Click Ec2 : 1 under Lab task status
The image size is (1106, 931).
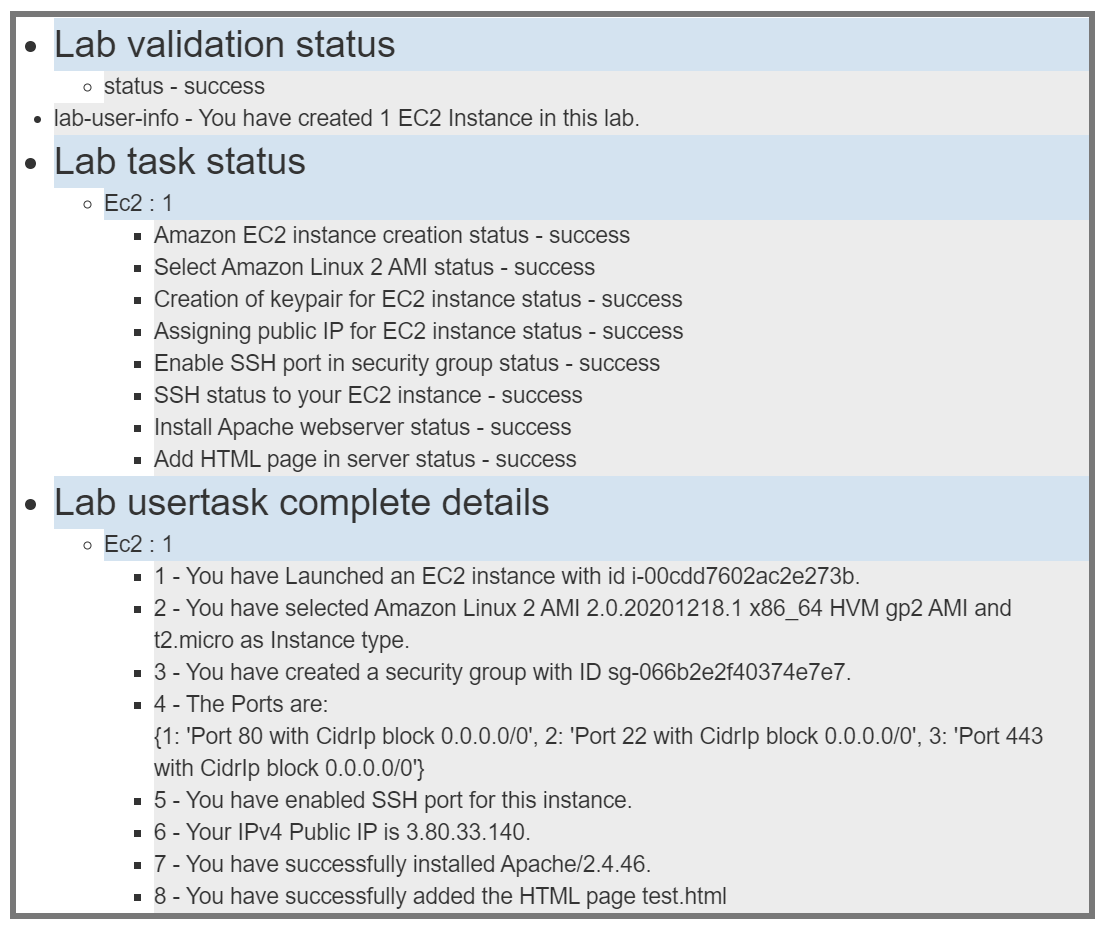[138, 203]
